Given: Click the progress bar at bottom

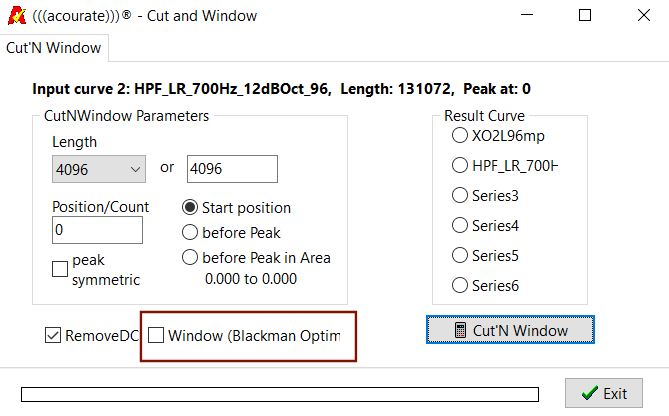Looking at the screenshot, I should click(x=279, y=394).
